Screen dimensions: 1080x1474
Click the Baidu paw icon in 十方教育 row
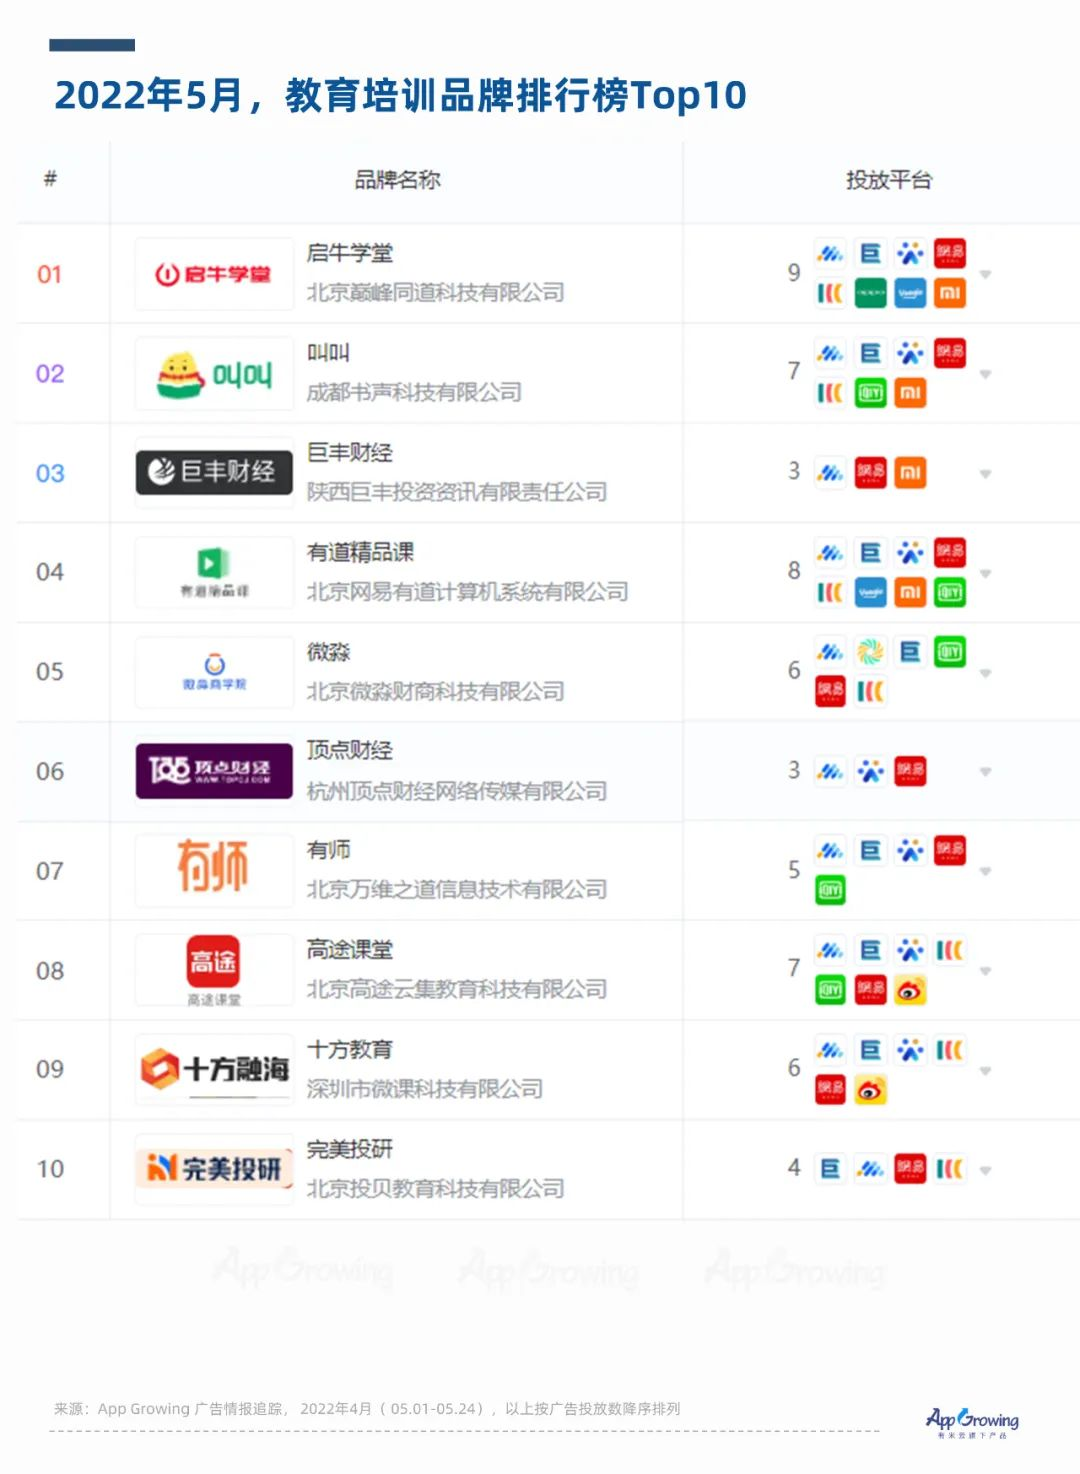click(x=910, y=1050)
